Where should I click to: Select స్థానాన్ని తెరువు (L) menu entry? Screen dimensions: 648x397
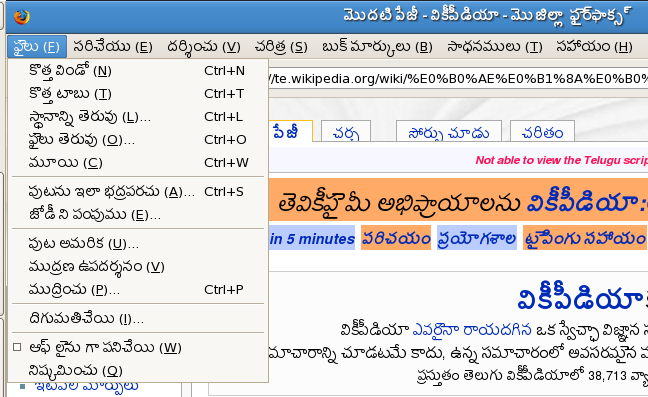[x=138, y=117]
